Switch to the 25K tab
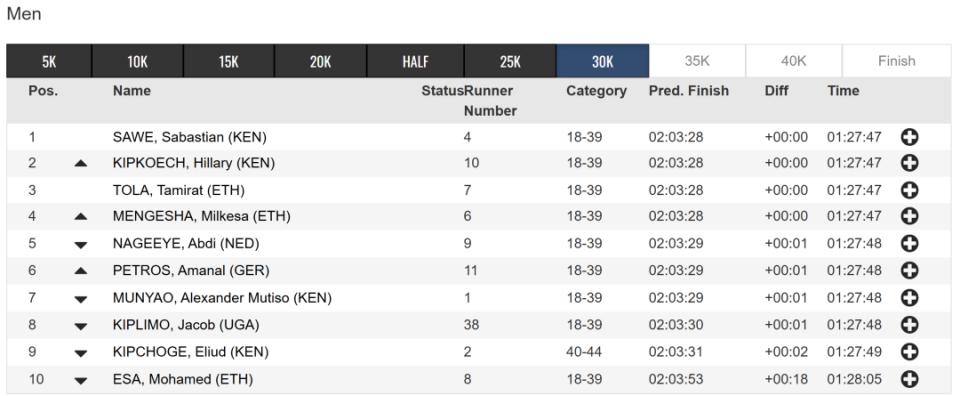The image size is (960, 396). (x=510, y=61)
